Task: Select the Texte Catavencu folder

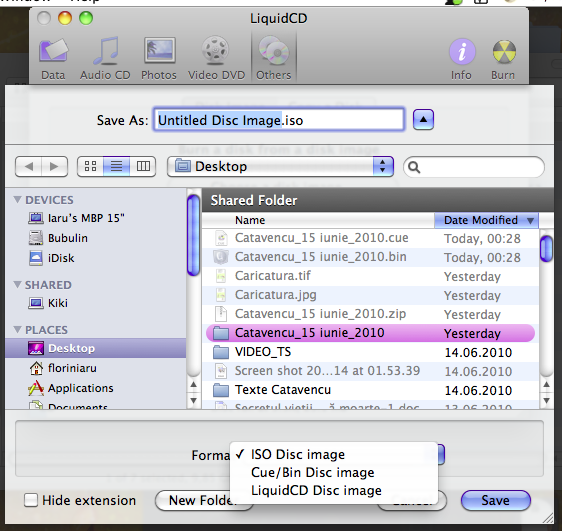Action: 370,390
